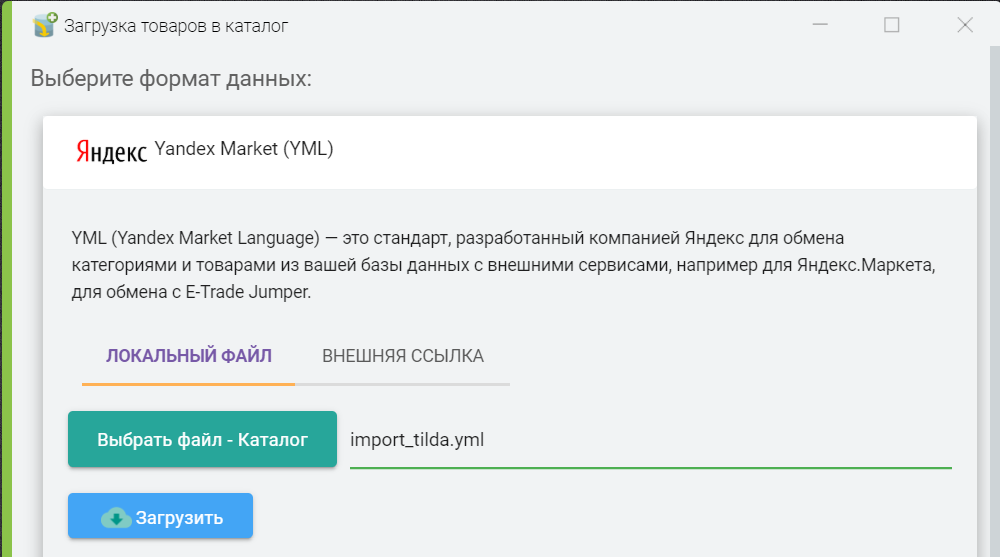Click the catalog import app icon in title bar
The height and width of the screenshot is (557, 1000).
[44, 26]
